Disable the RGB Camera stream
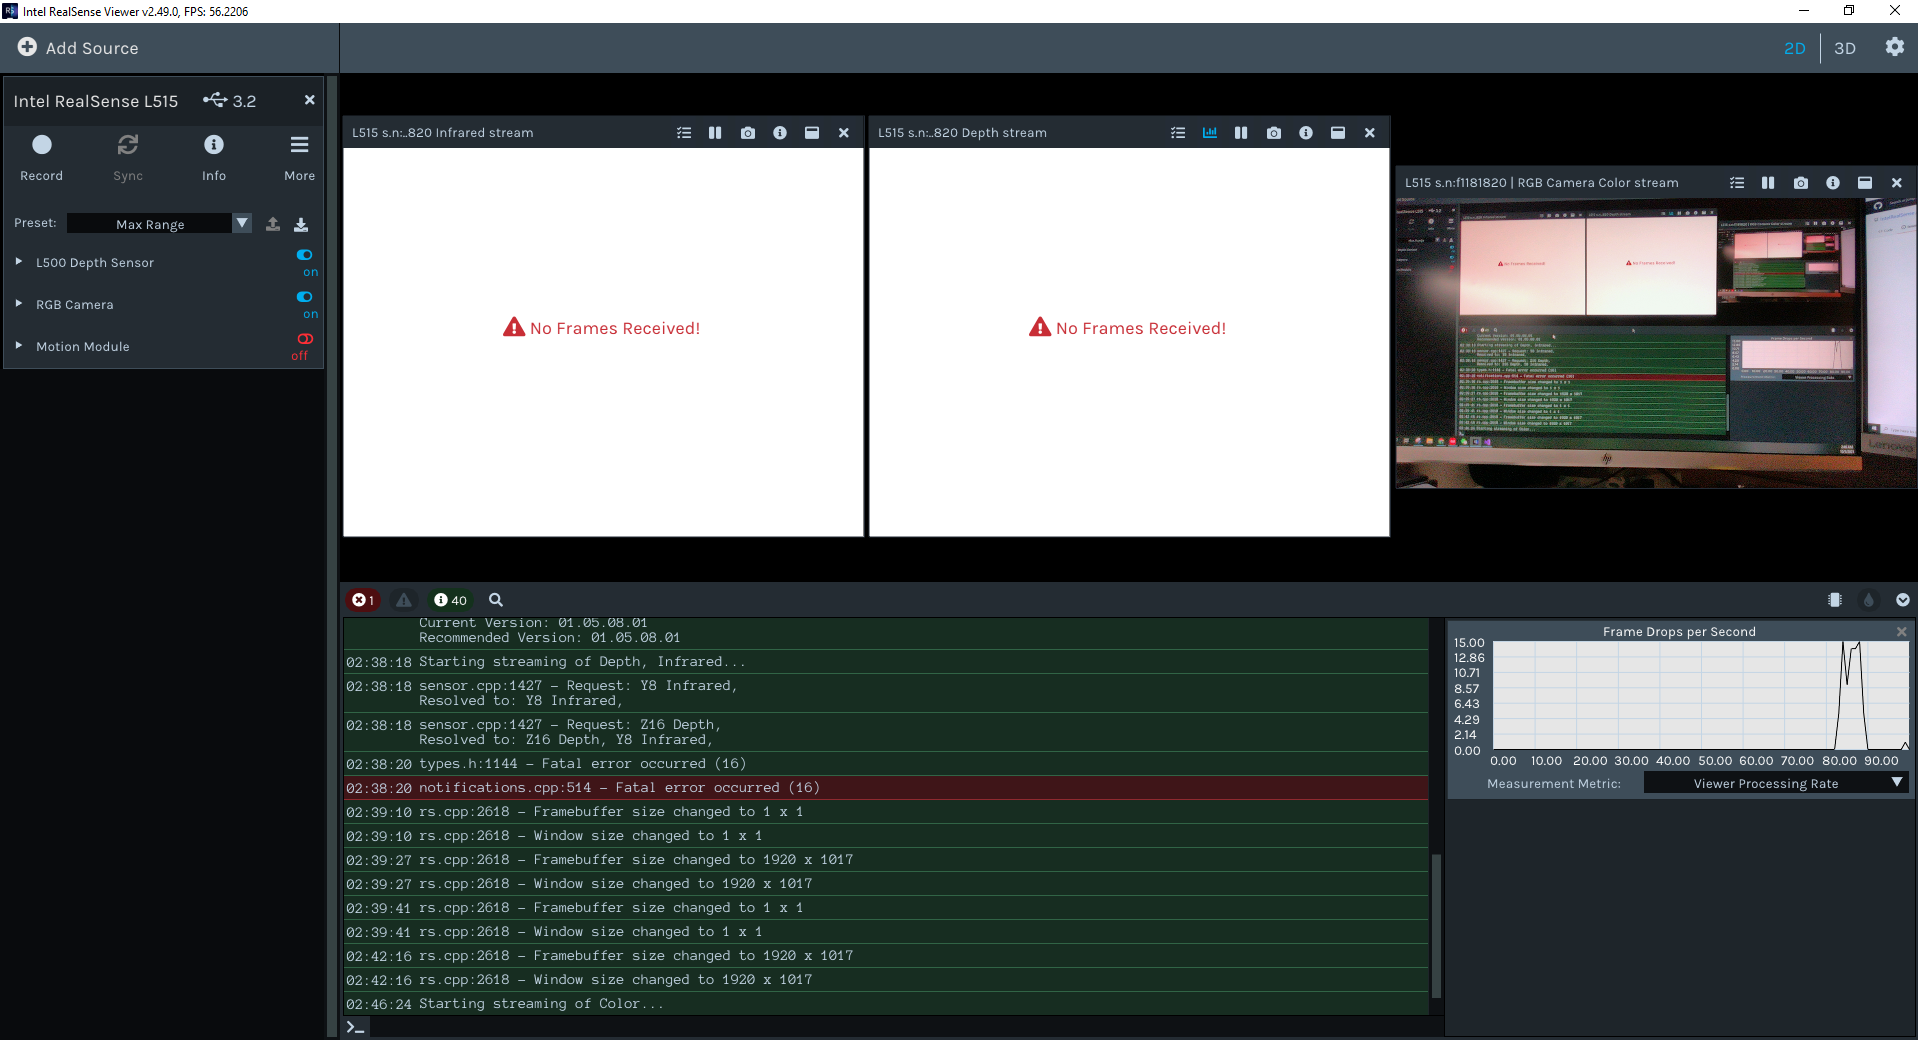 click(305, 297)
